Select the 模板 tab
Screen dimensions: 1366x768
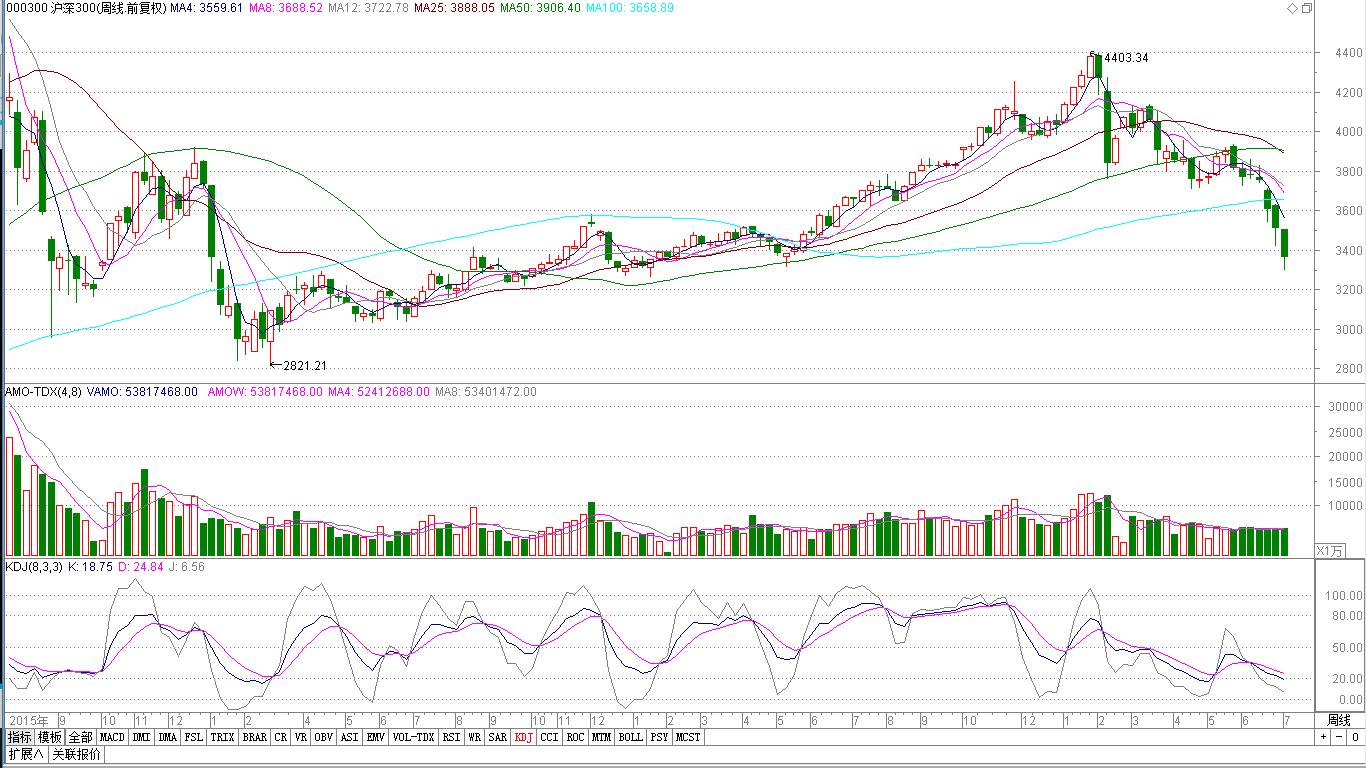tap(49, 737)
